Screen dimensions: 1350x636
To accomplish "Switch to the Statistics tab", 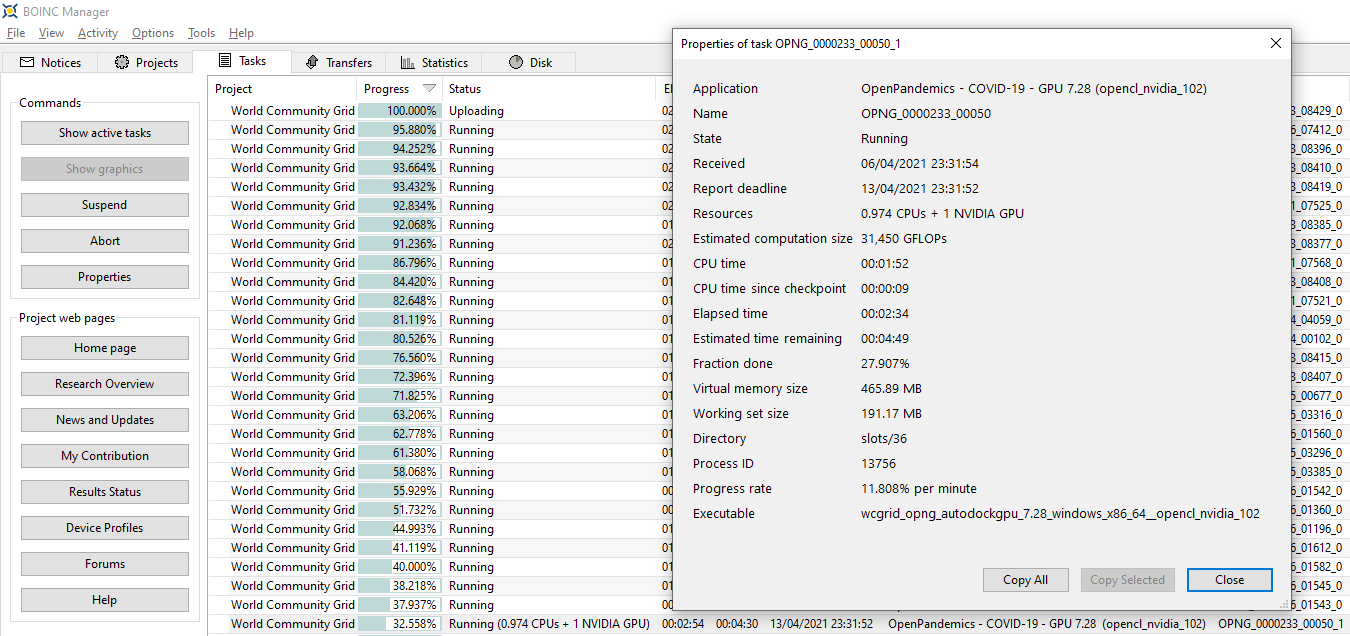I will click(434, 62).
